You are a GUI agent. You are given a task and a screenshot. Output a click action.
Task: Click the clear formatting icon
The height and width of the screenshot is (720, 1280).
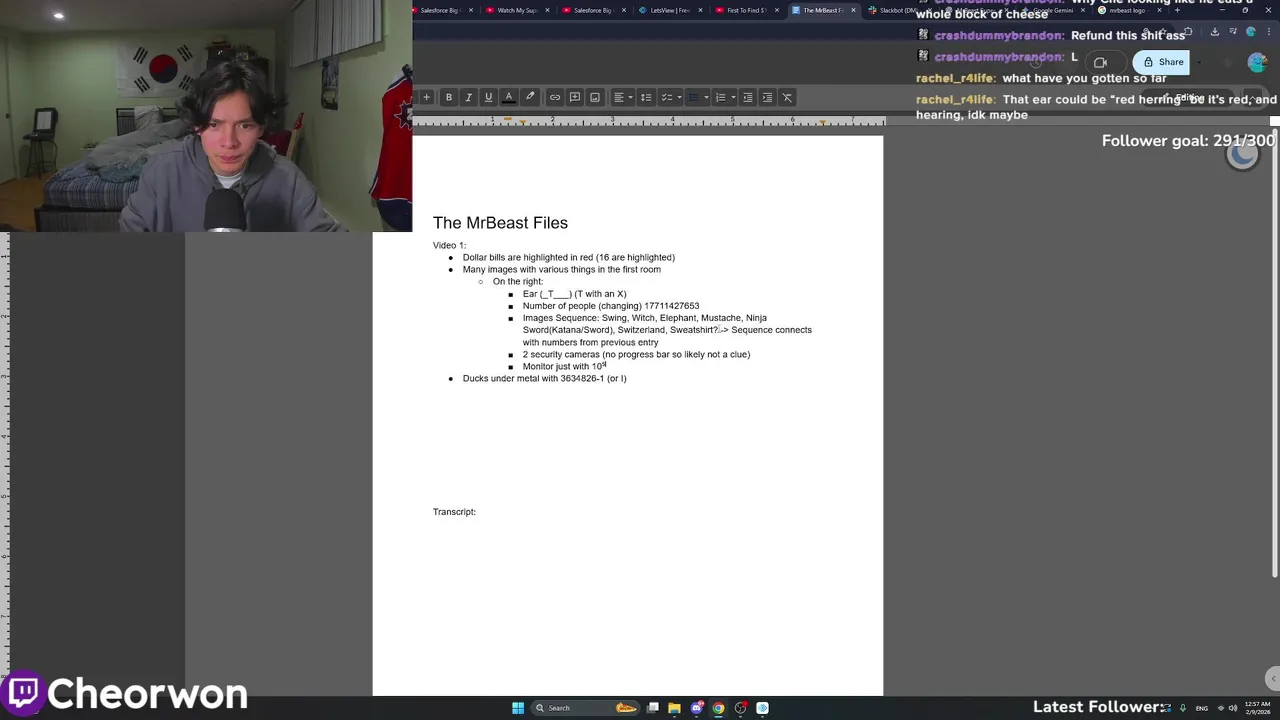[787, 97]
